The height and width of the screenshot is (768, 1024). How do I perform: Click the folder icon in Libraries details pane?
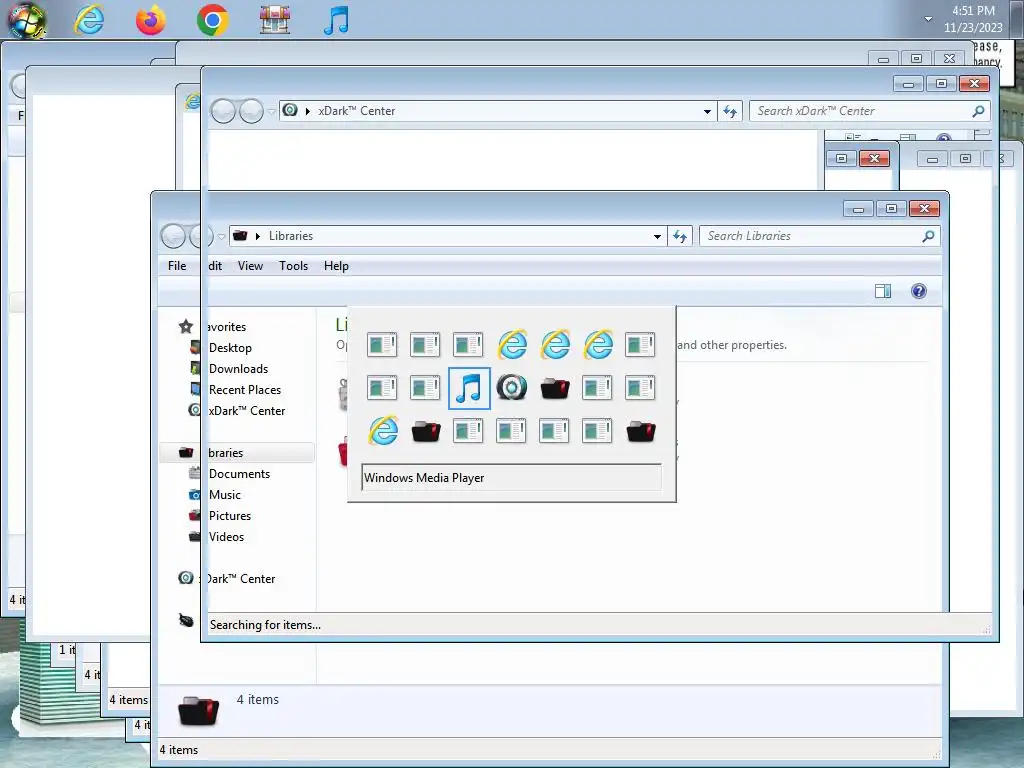(199, 711)
